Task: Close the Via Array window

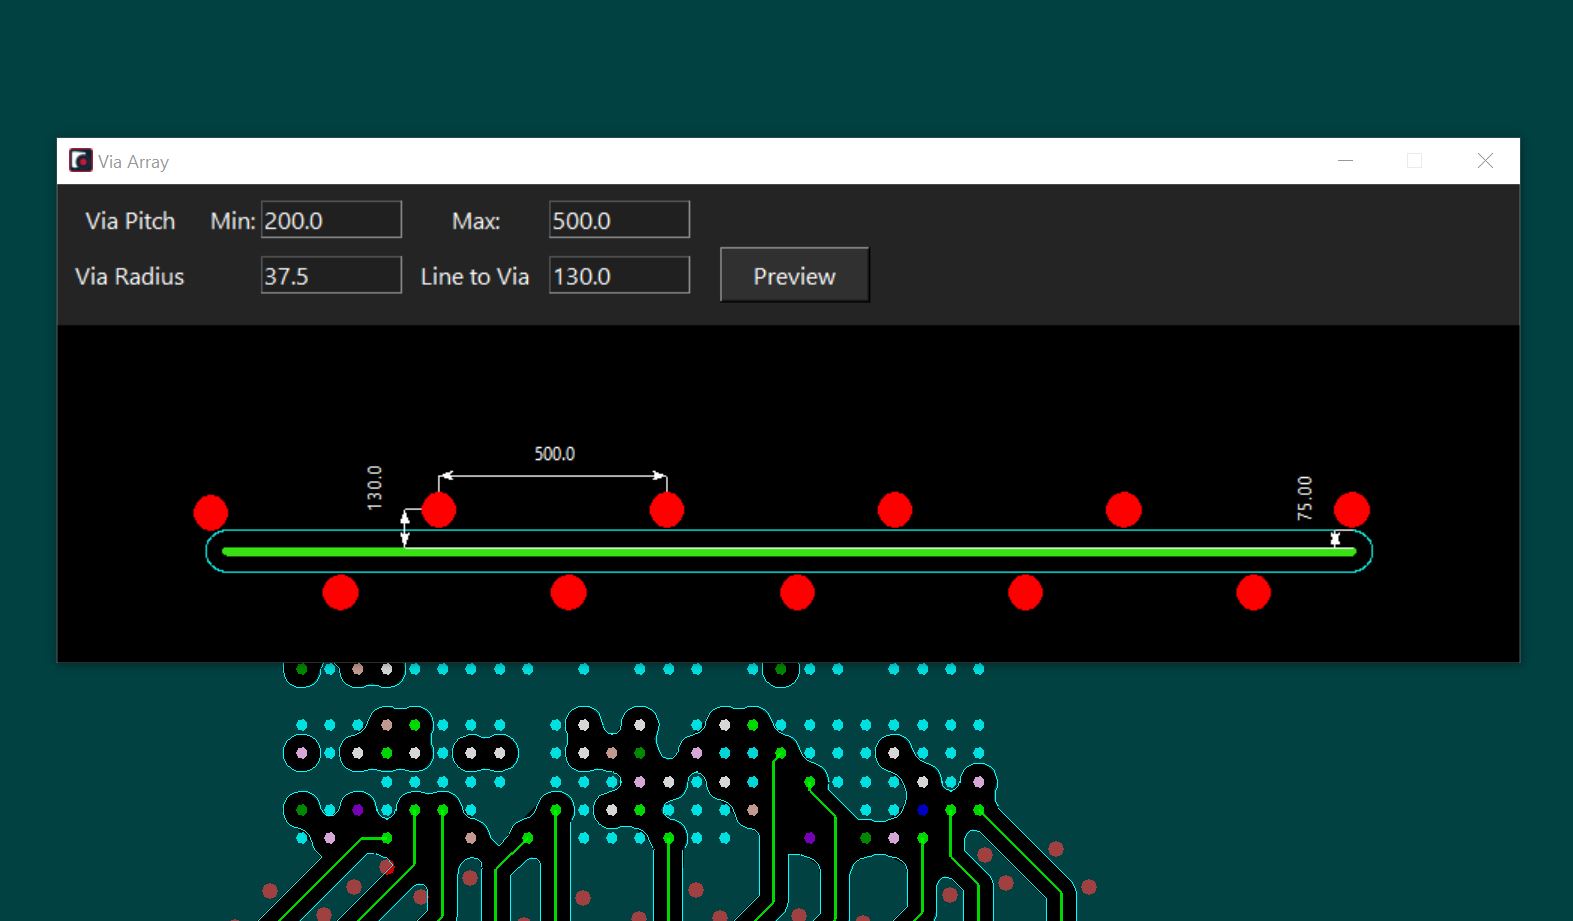Action: [x=1485, y=161]
